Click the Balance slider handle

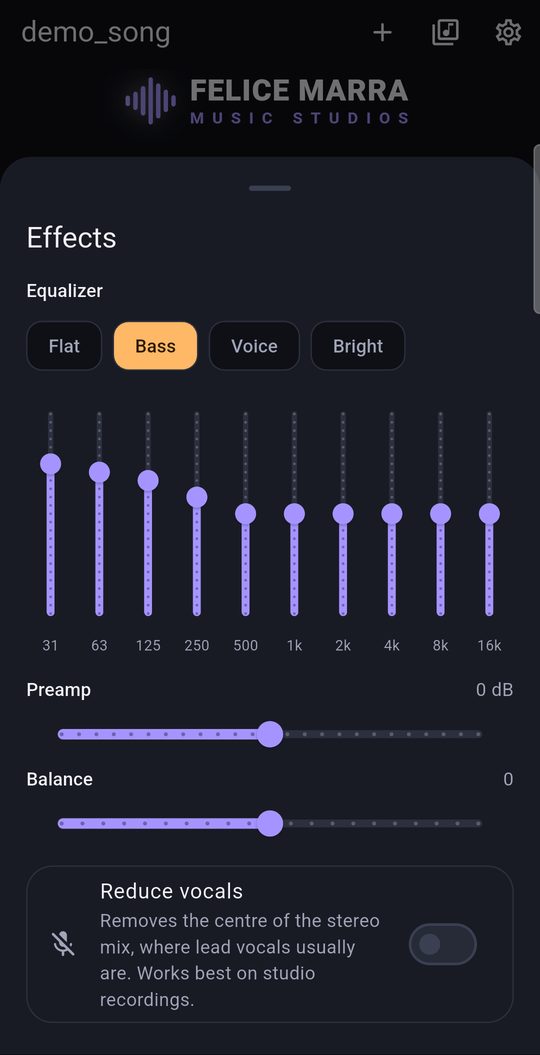pyautogui.click(x=270, y=824)
